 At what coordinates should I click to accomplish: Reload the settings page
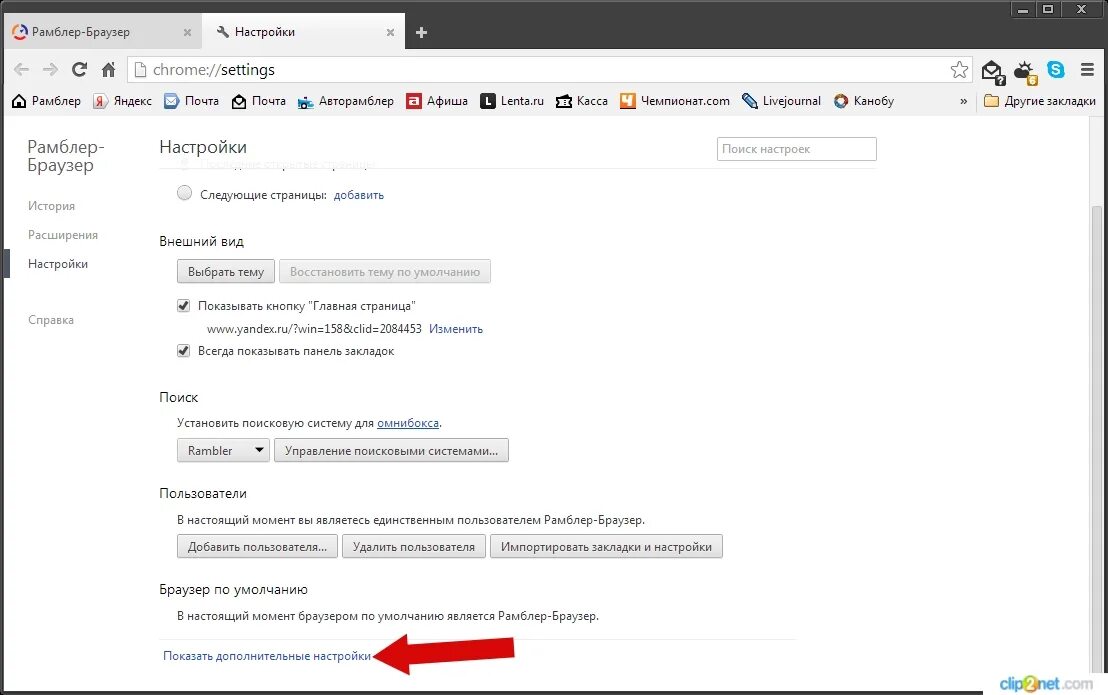coord(79,69)
